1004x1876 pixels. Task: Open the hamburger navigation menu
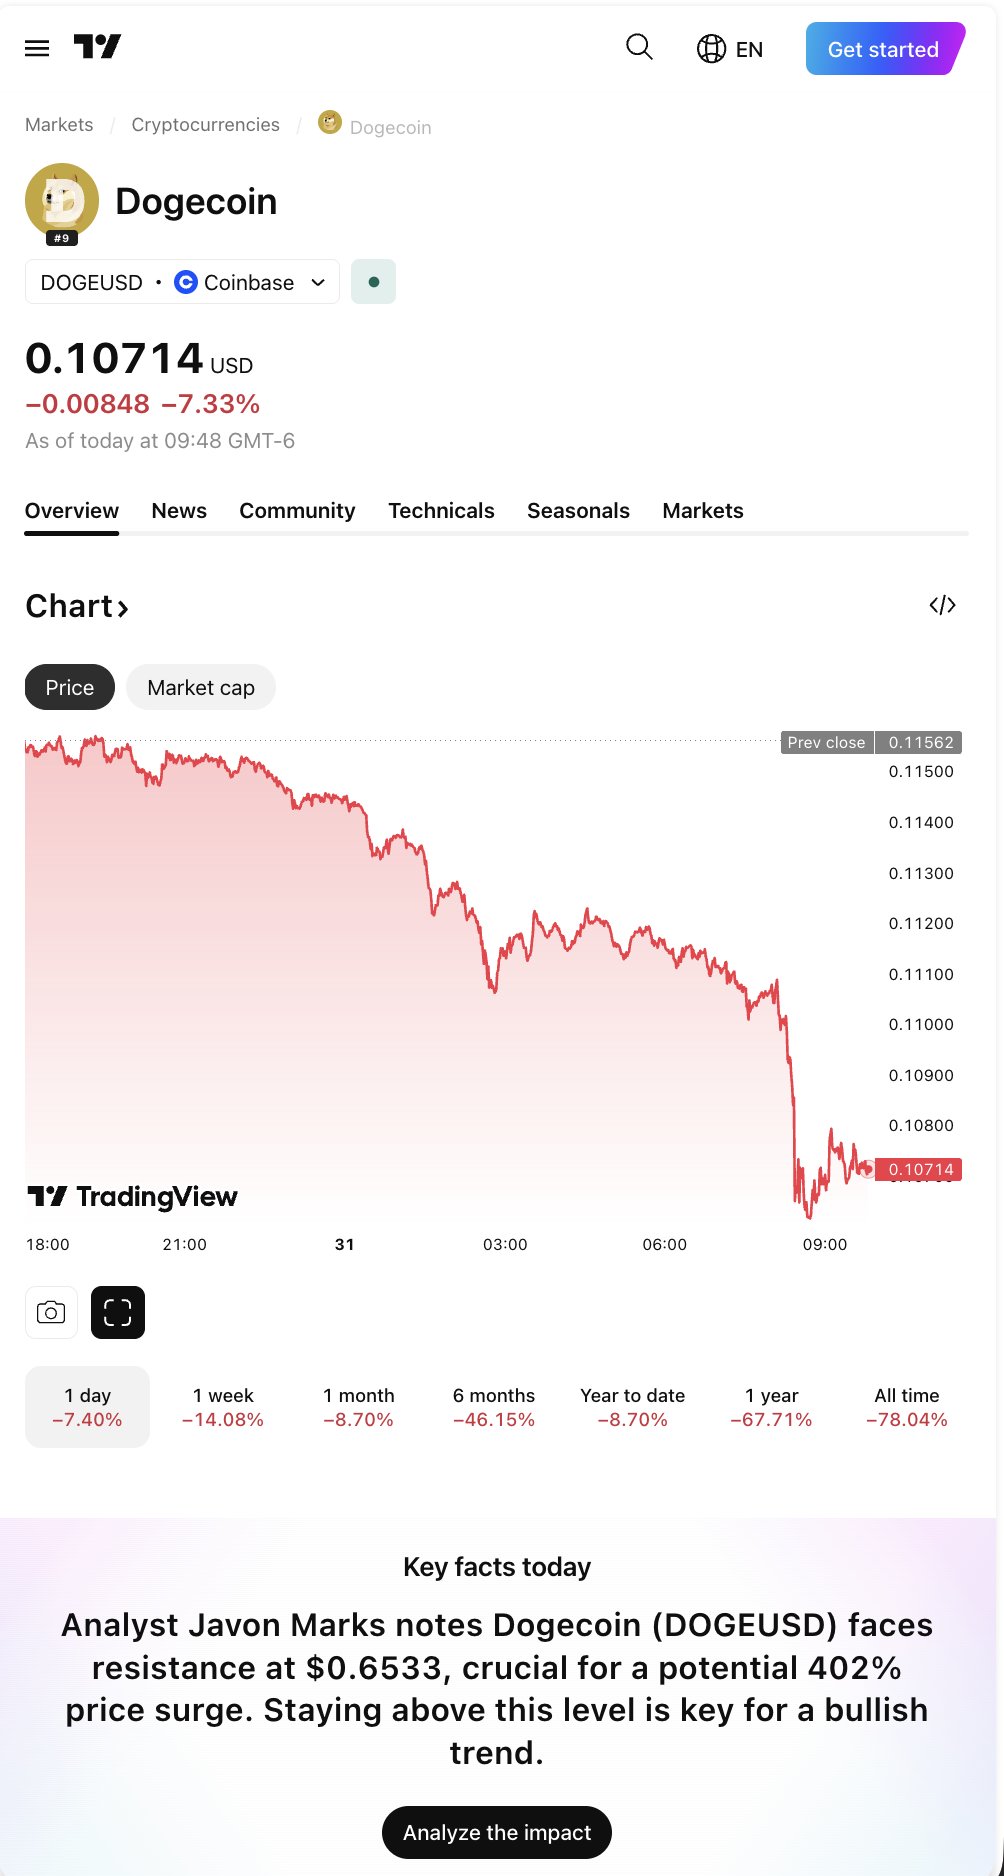point(37,49)
